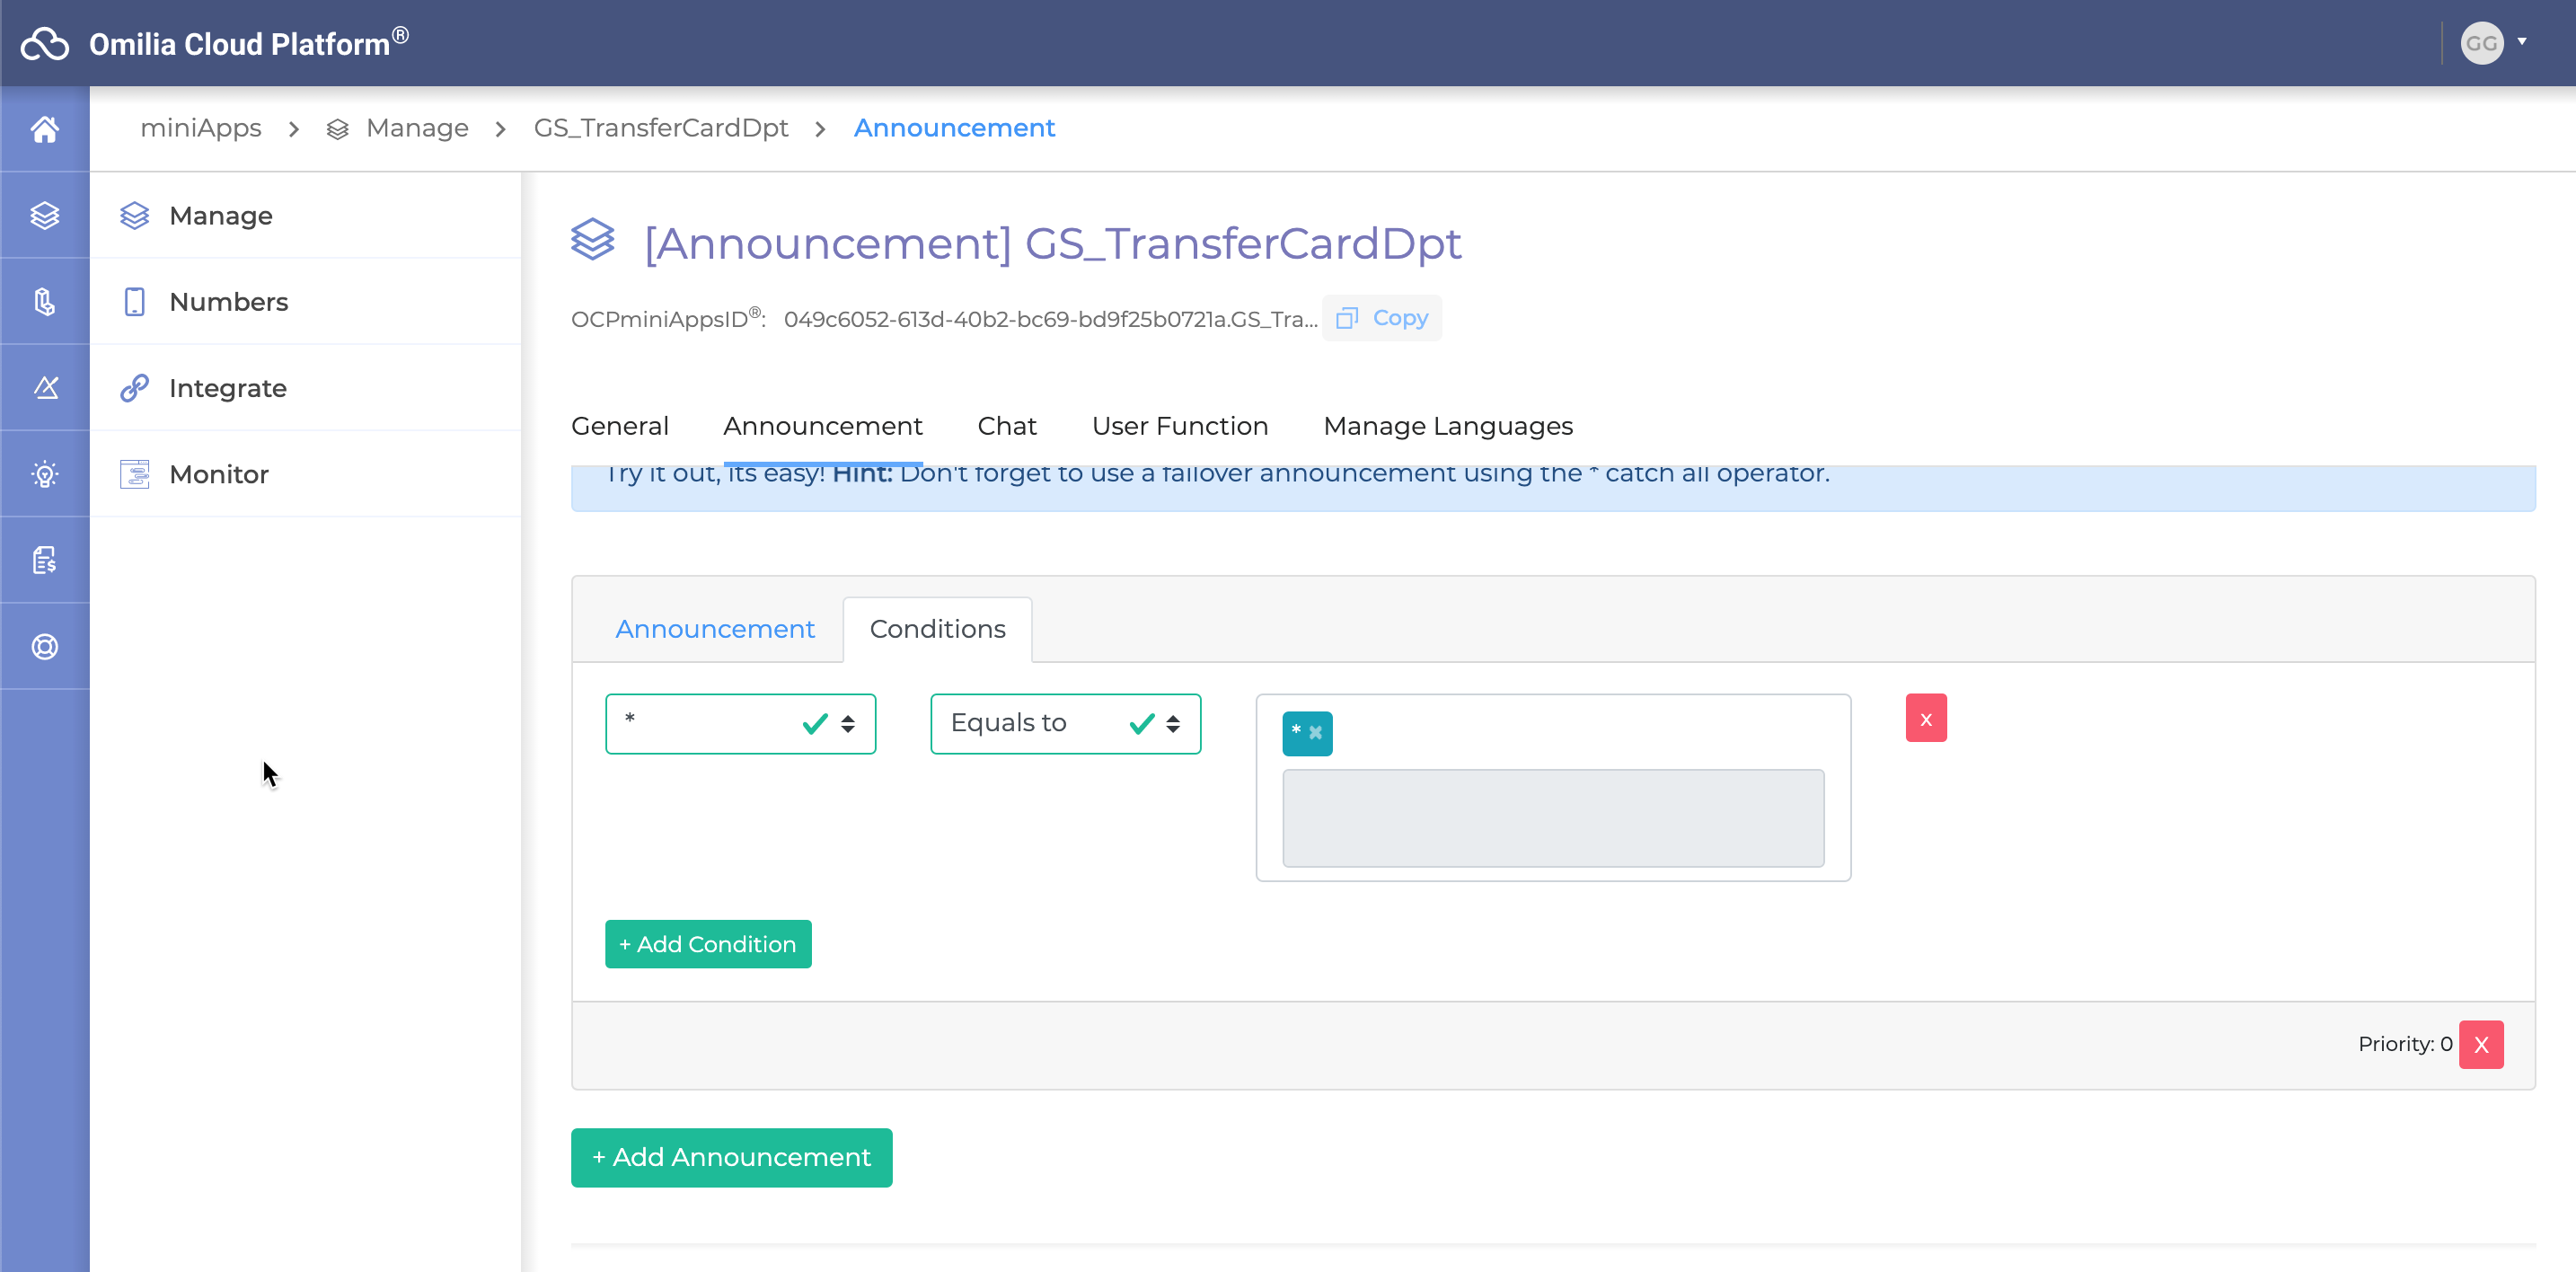
Task: Click the Announcement breadcrumb
Action: pos(953,128)
